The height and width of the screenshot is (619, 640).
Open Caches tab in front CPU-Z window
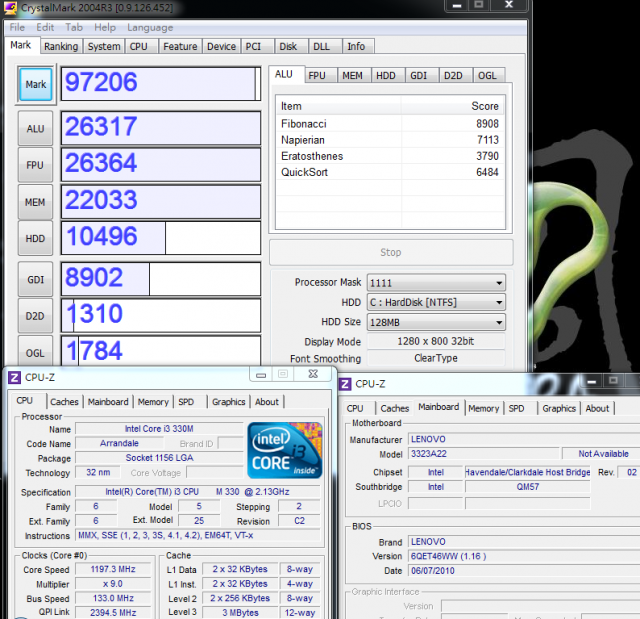pyautogui.click(x=64, y=402)
